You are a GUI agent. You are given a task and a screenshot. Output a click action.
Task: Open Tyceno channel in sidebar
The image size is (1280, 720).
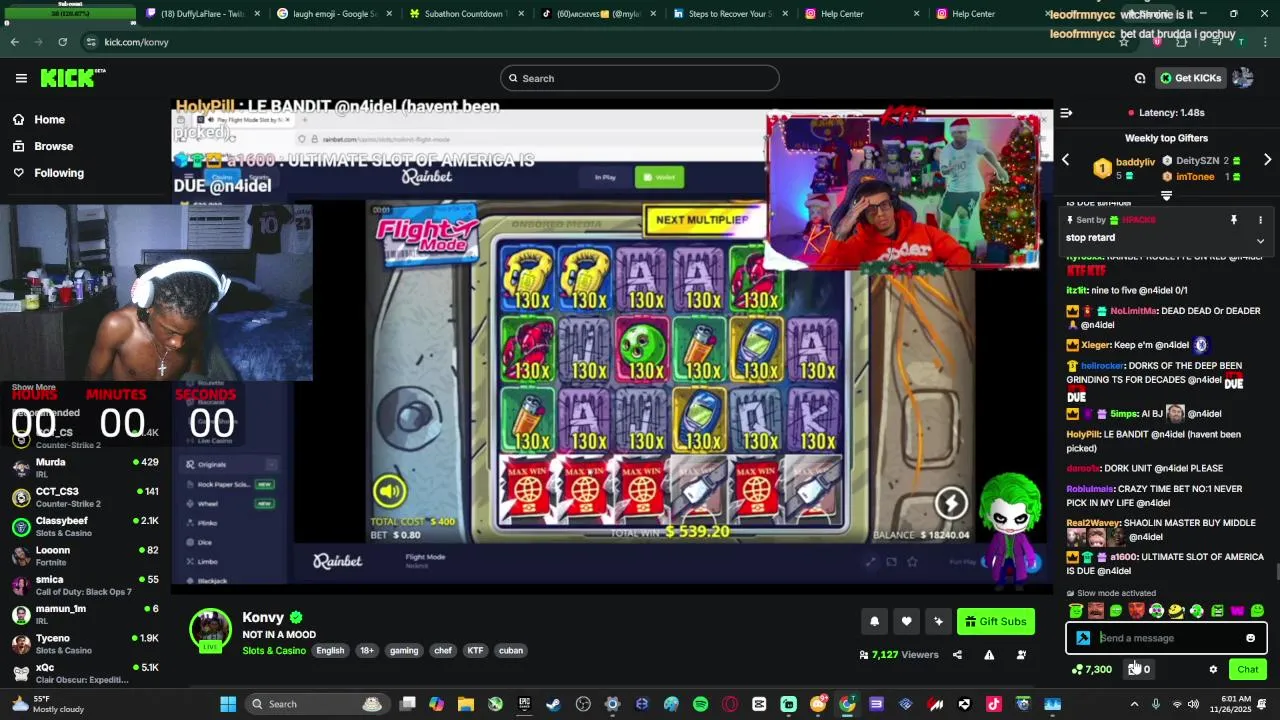tap(85, 644)
